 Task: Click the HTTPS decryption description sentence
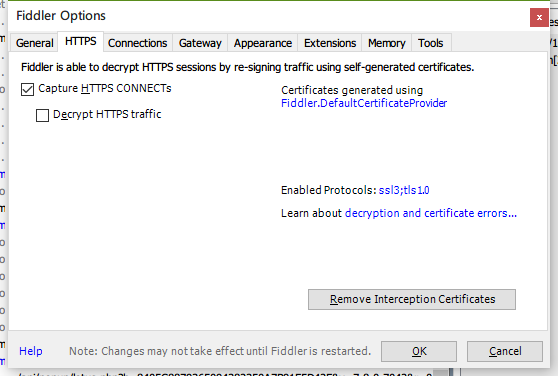[x=248, y=67]
